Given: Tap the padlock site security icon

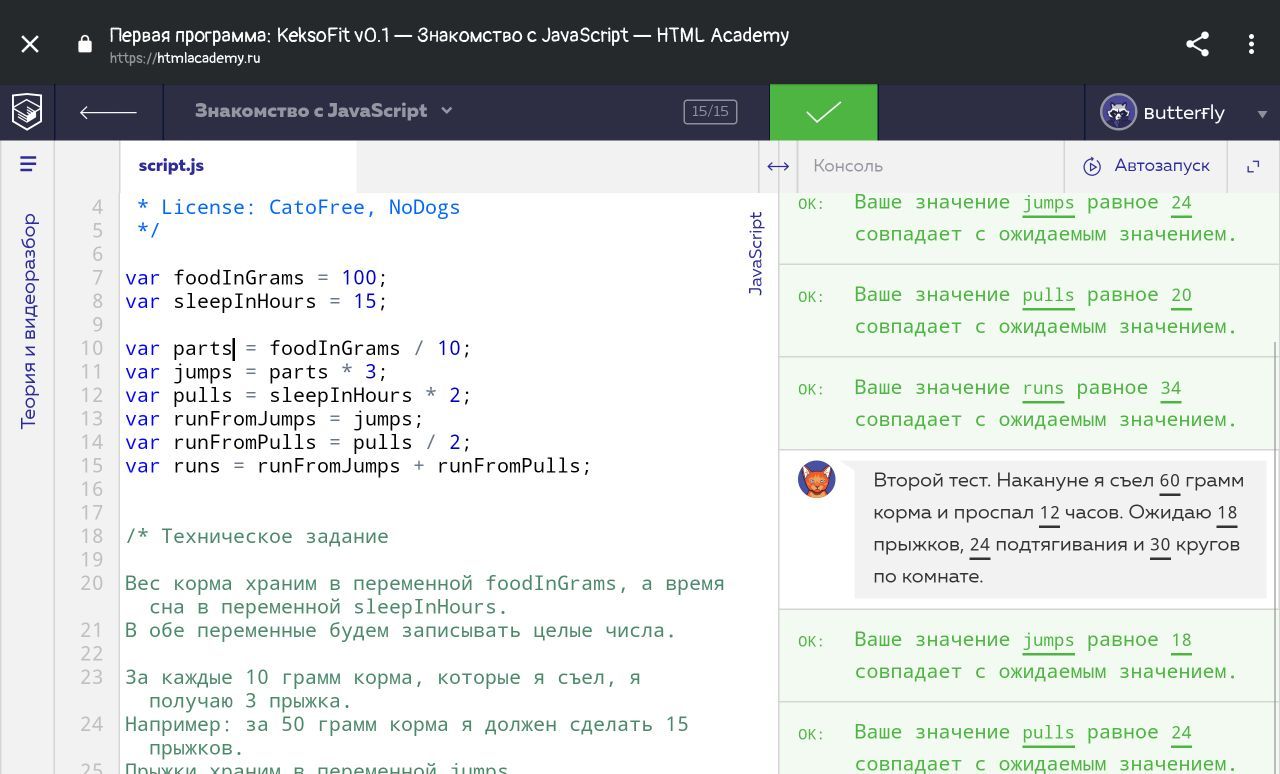Looking at the screenshot, I should (85, 44).
